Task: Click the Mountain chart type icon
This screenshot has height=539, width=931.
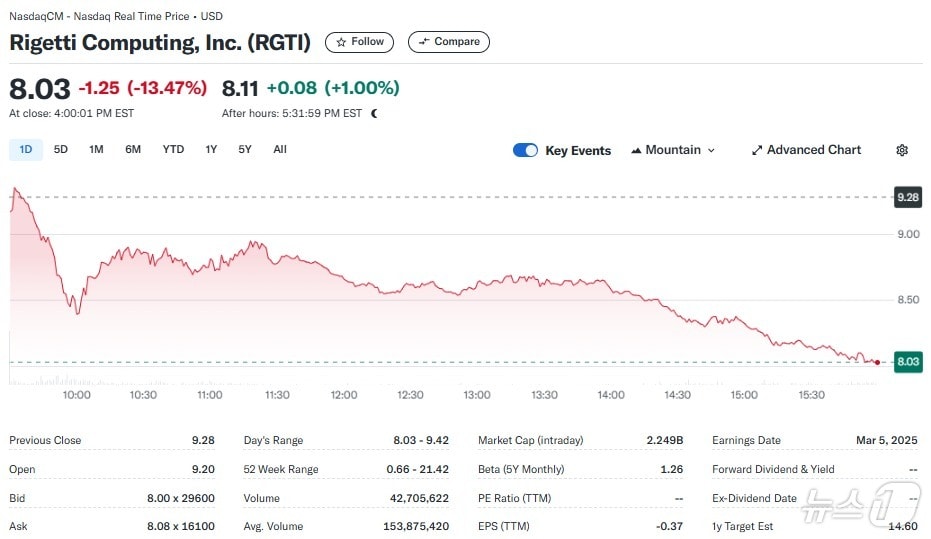Action: click(636, 150)
